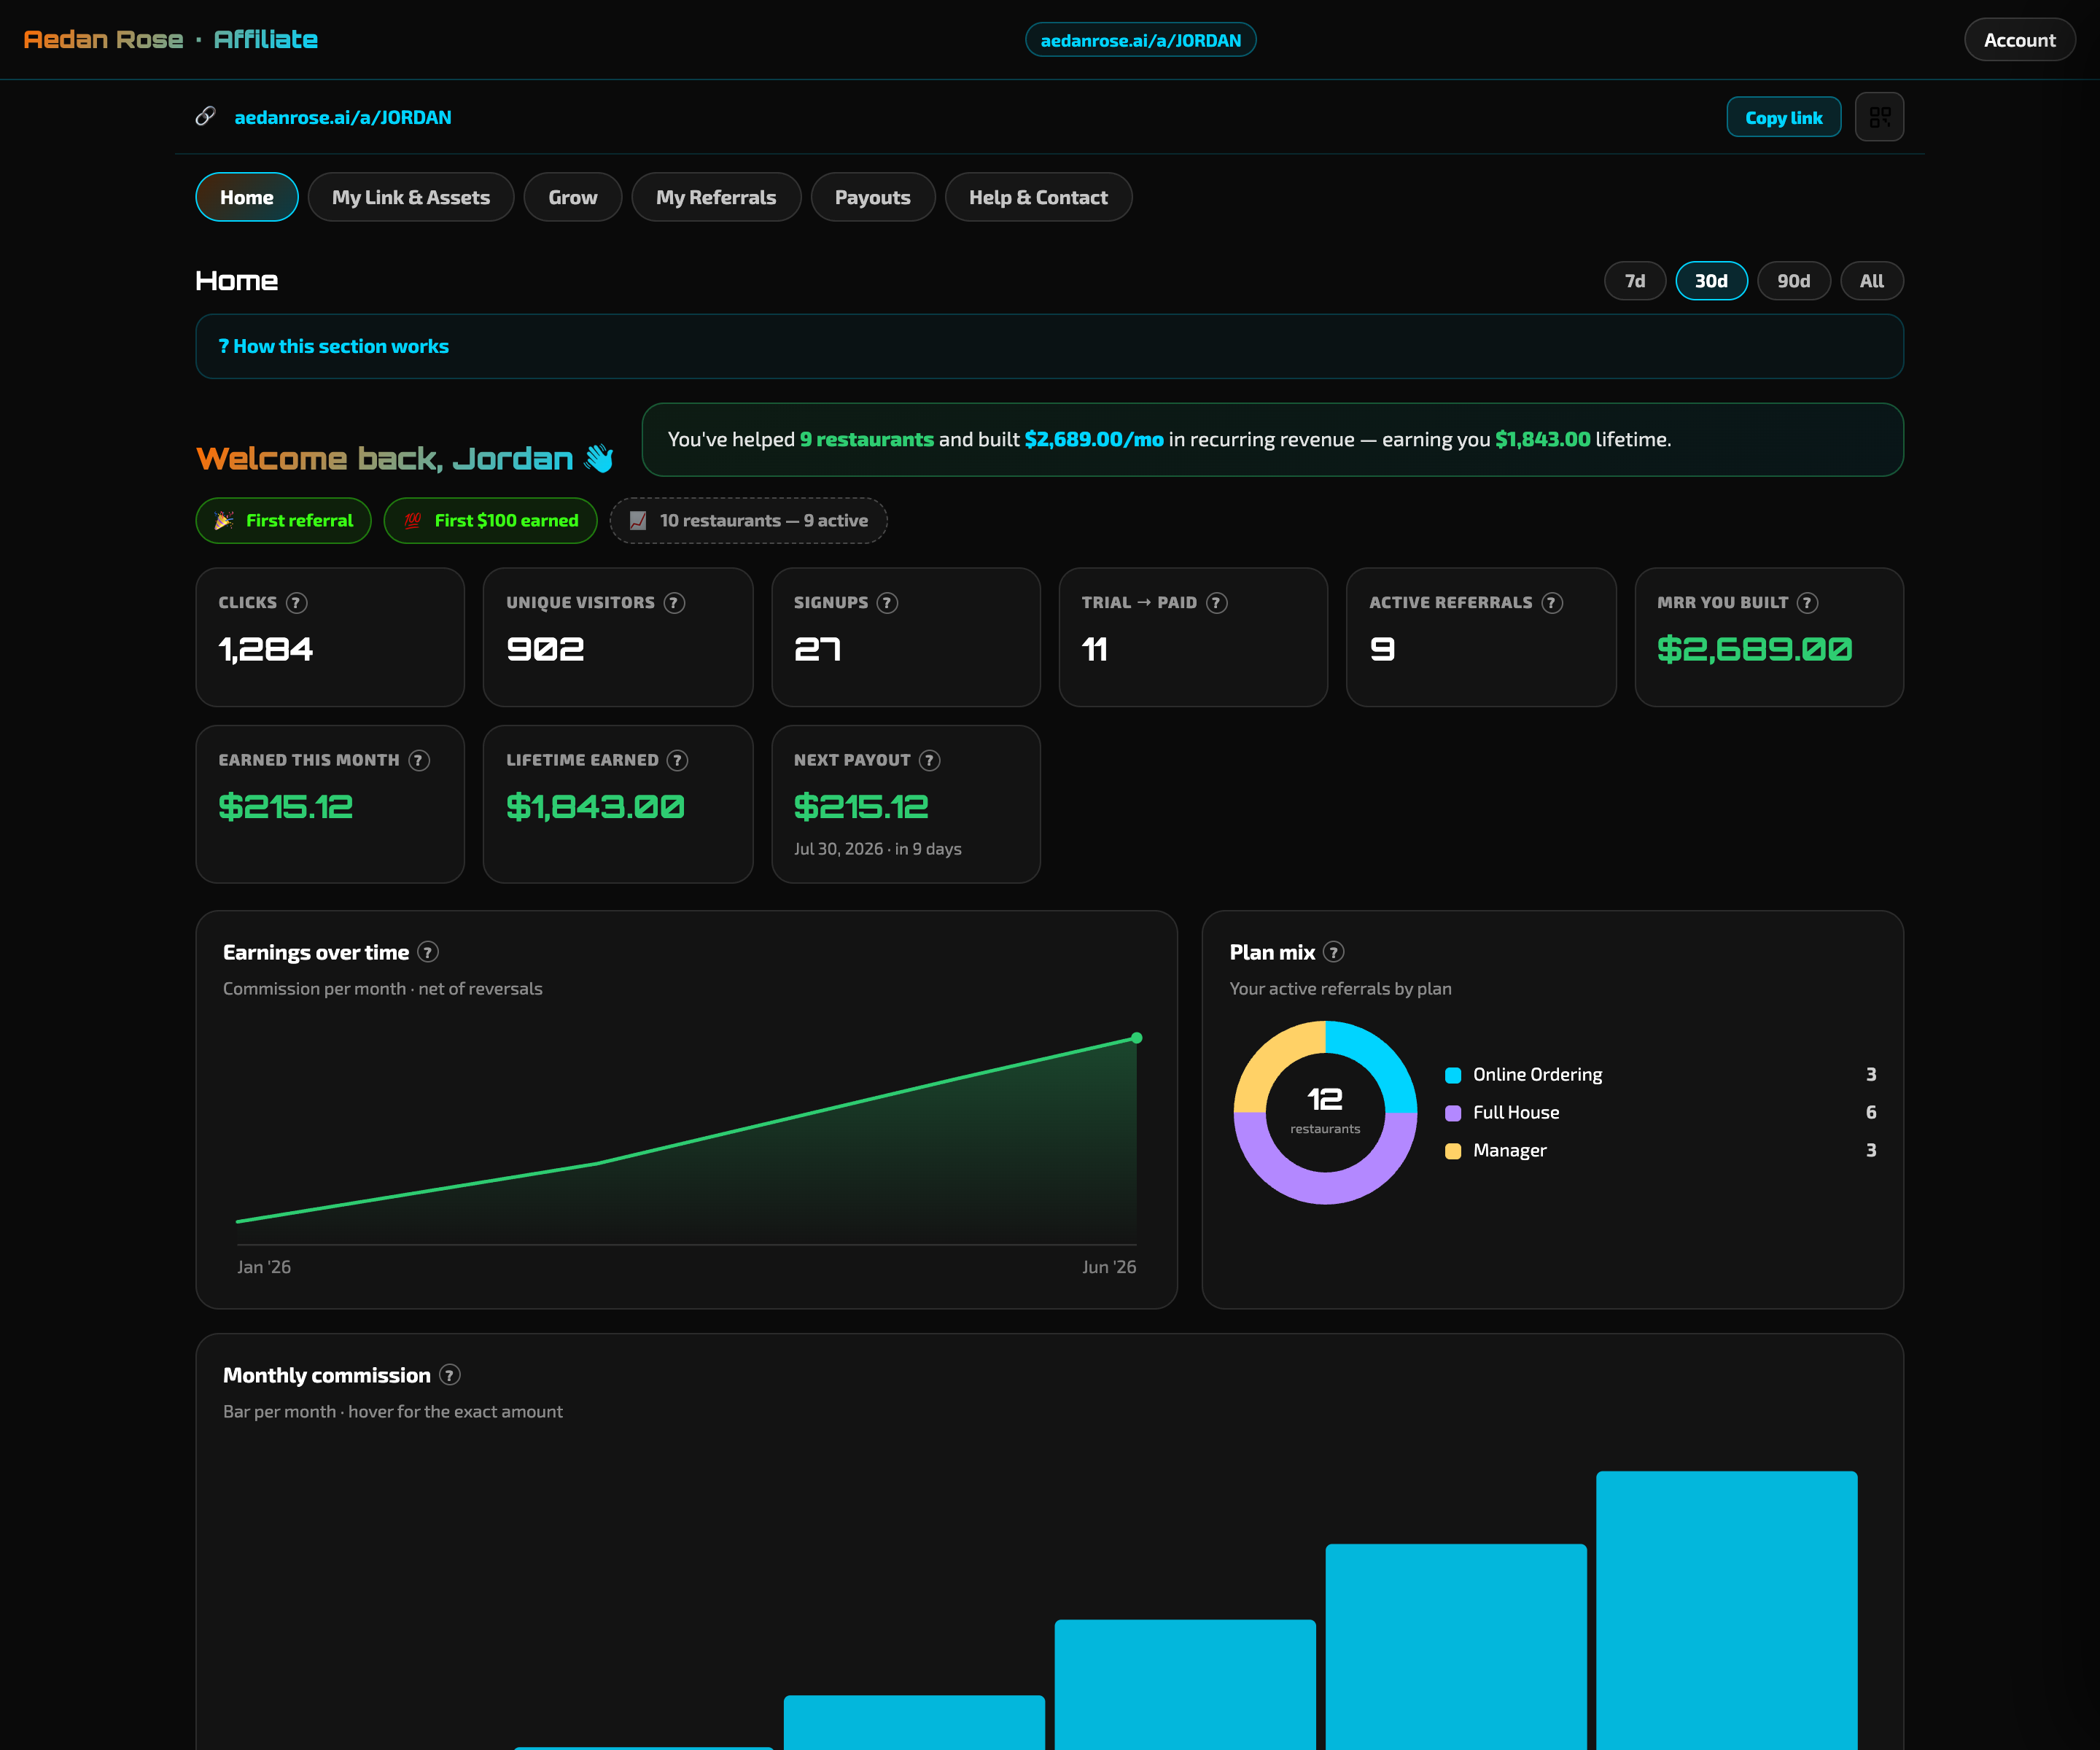Click the tallest bar in Monthly commission chart
The image size is (2100, 1750).
pyautogui.click(x=1726, y=1610)
